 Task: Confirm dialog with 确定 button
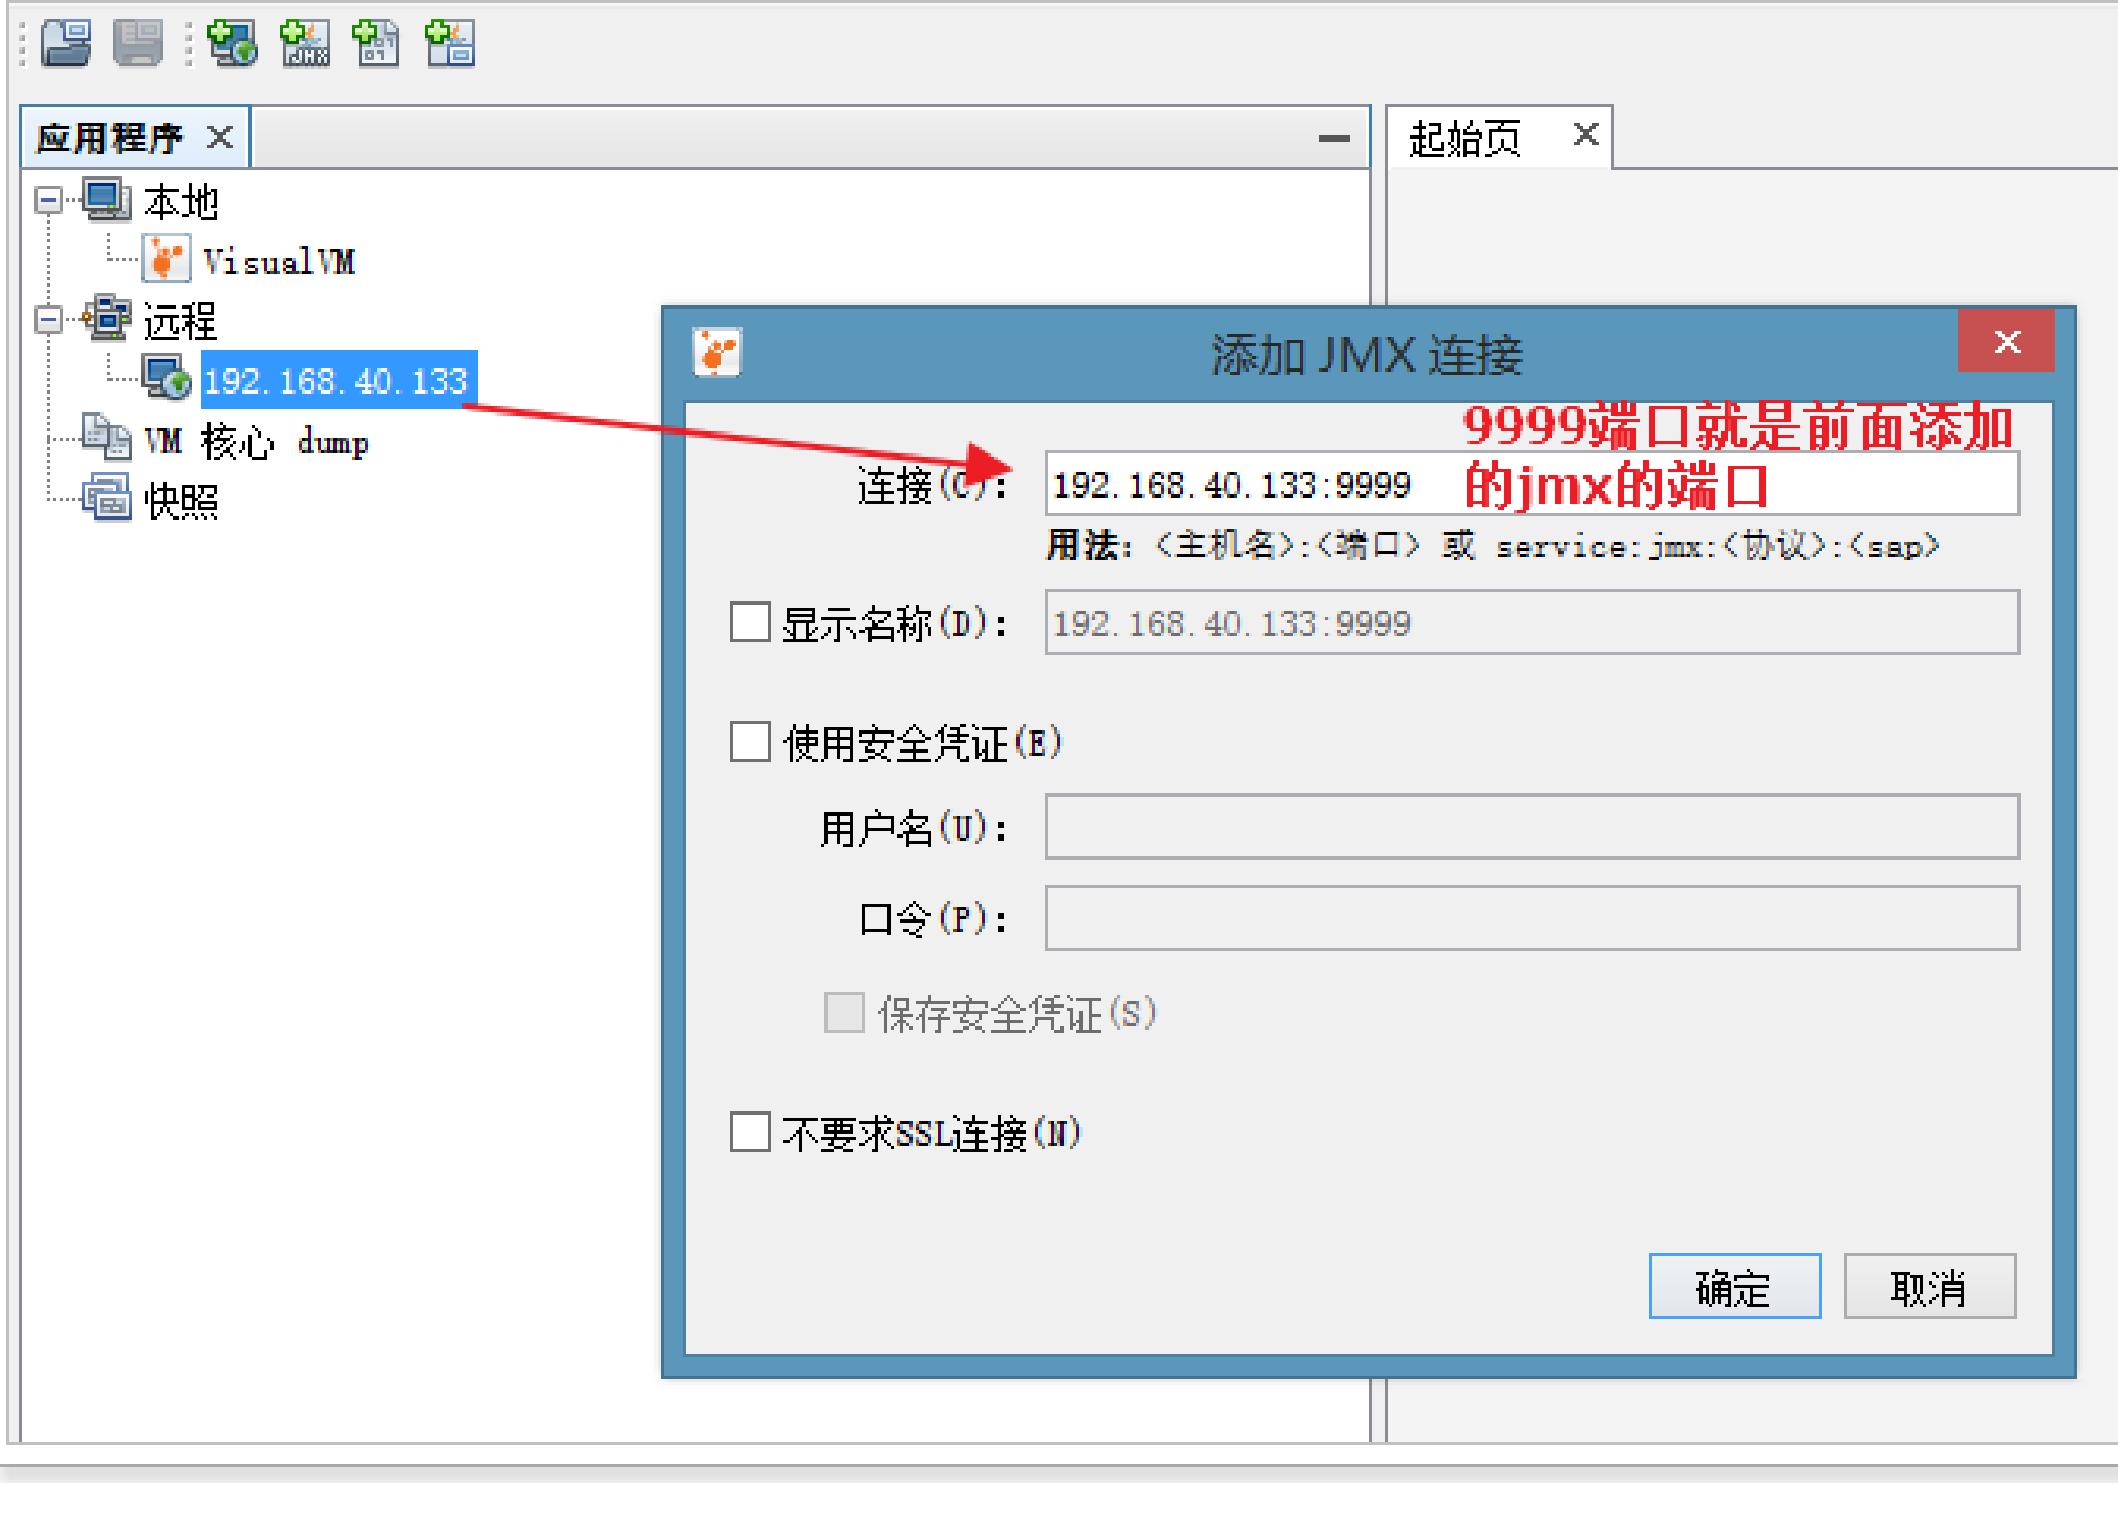1733,1287
